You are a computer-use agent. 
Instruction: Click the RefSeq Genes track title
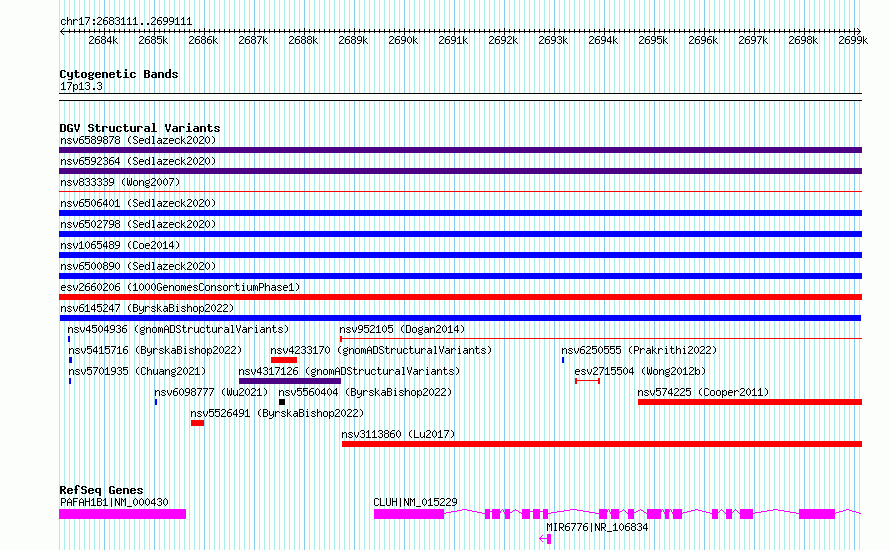tap(101, 490)
